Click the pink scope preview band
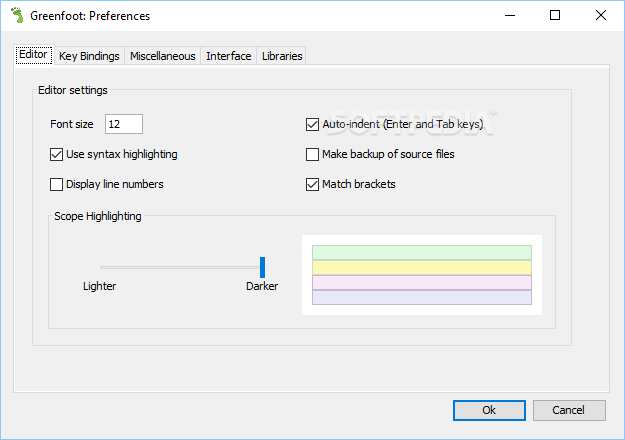This screenshot has height=440, width=625. coord(422,283)
